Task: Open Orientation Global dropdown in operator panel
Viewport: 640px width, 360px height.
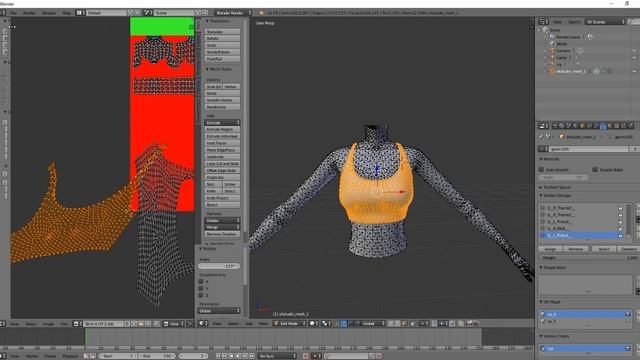Action: 220,311
